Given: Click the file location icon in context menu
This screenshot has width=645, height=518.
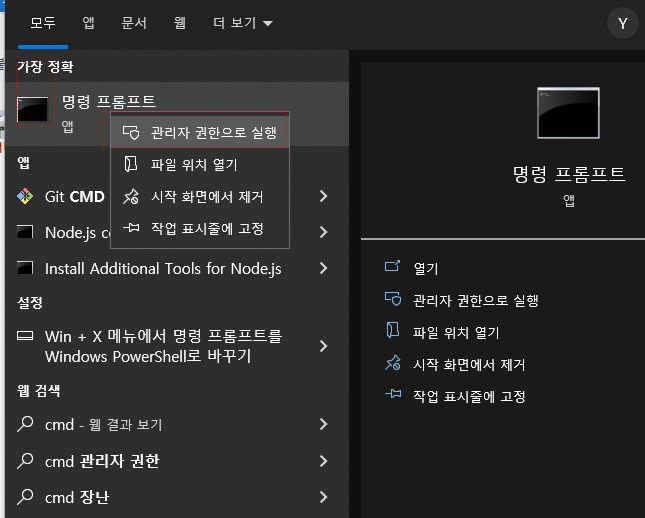Looking at the screenshot, I should 131,164.
